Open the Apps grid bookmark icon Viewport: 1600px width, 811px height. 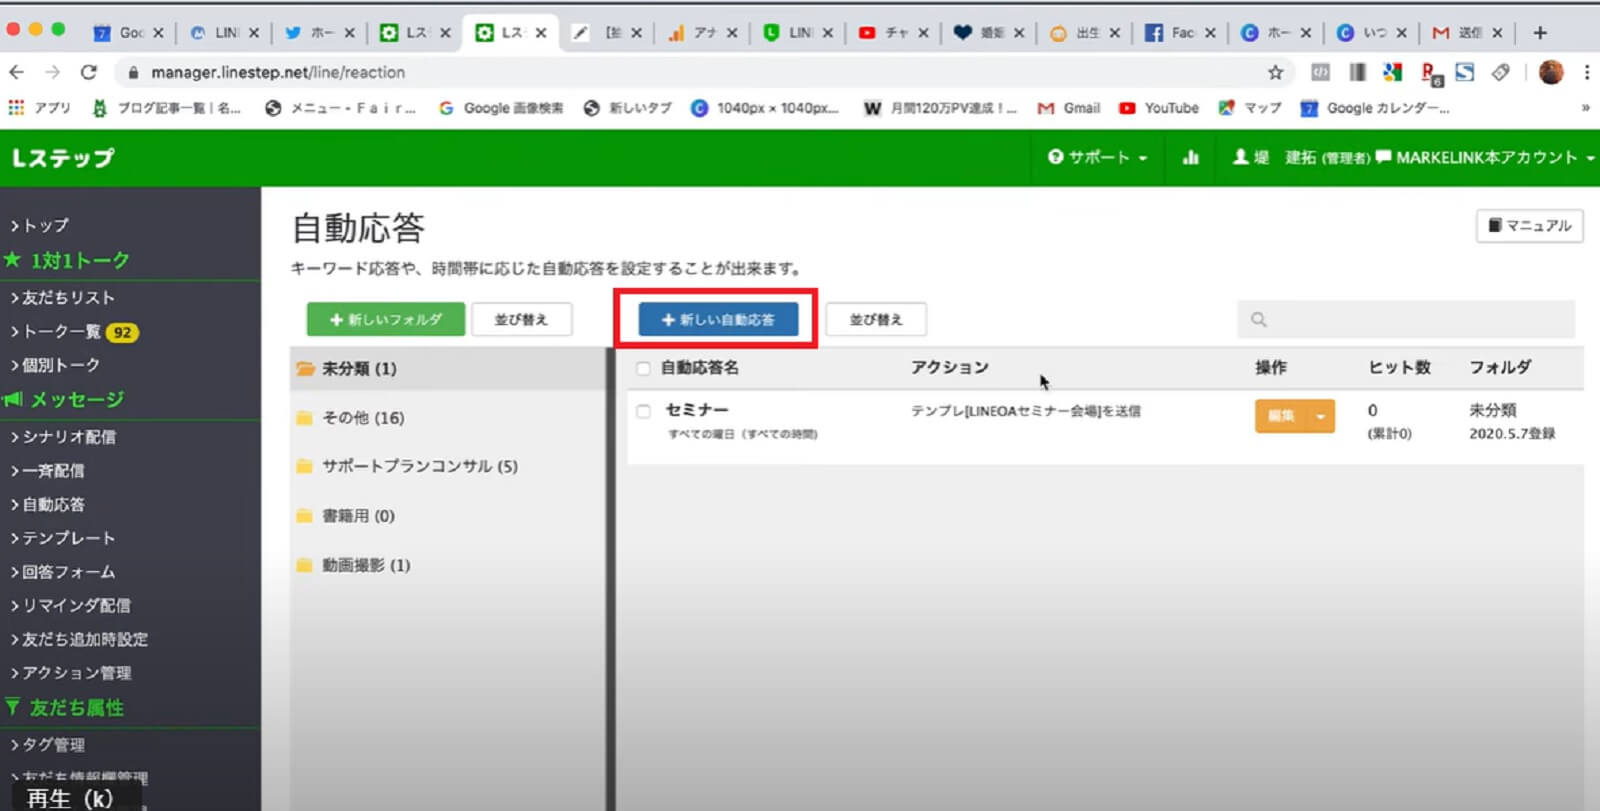click(16, 108)
